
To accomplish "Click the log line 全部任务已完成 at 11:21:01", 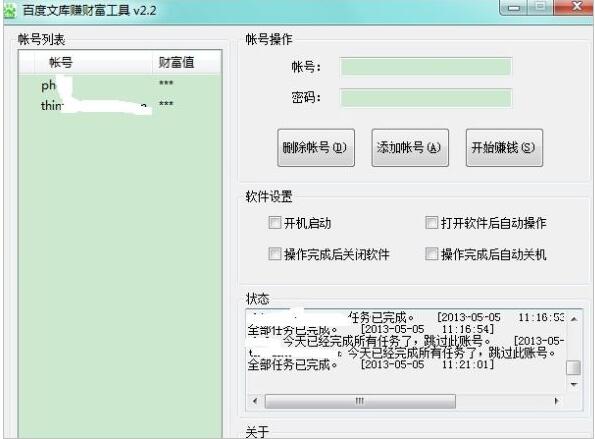I will coord(371,365).
